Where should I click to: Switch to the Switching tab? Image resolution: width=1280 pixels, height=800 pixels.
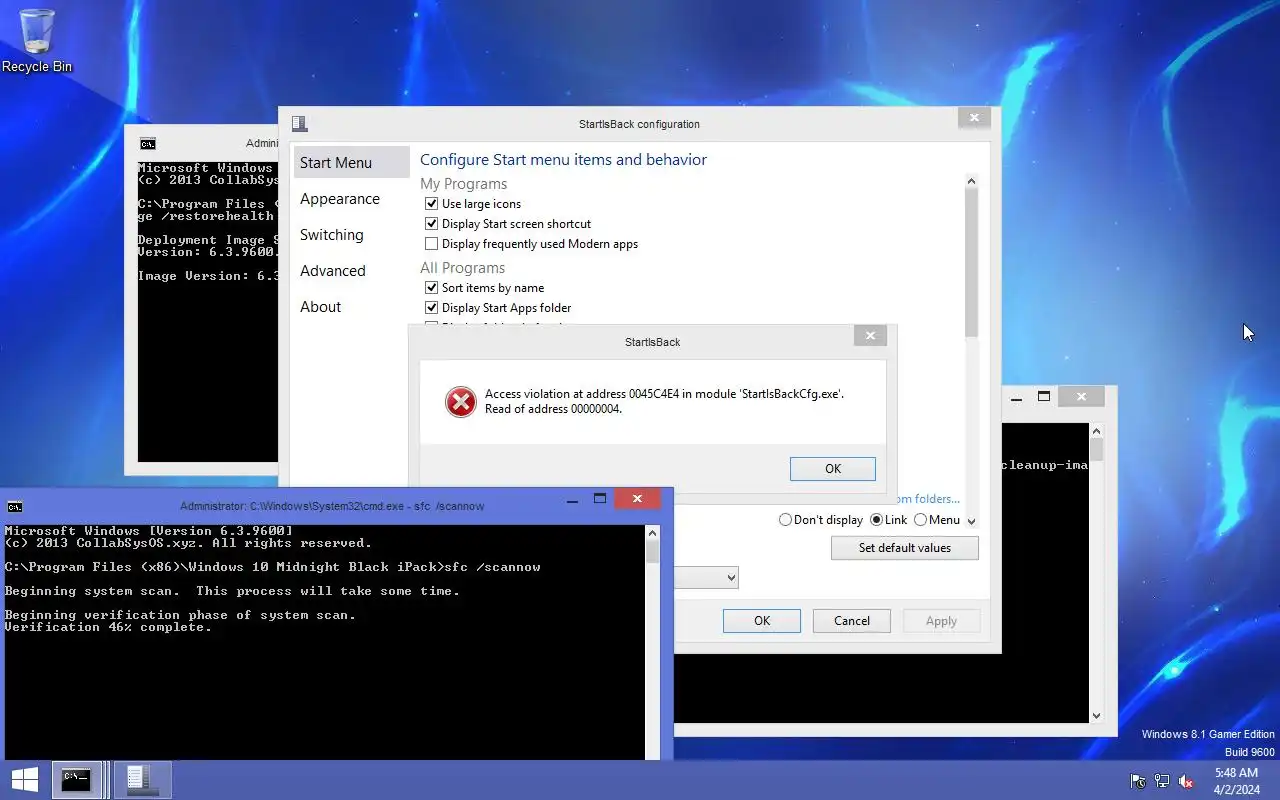[x=351, y=235]
